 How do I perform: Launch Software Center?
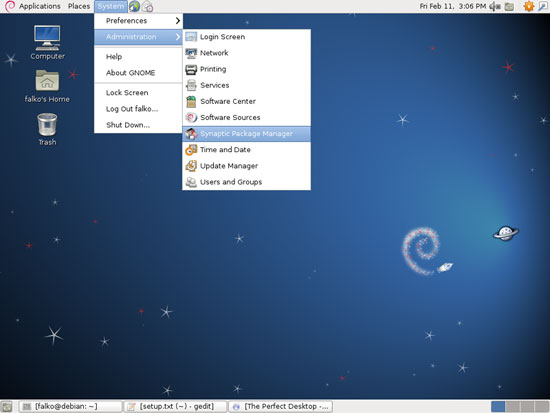(247, 101)
